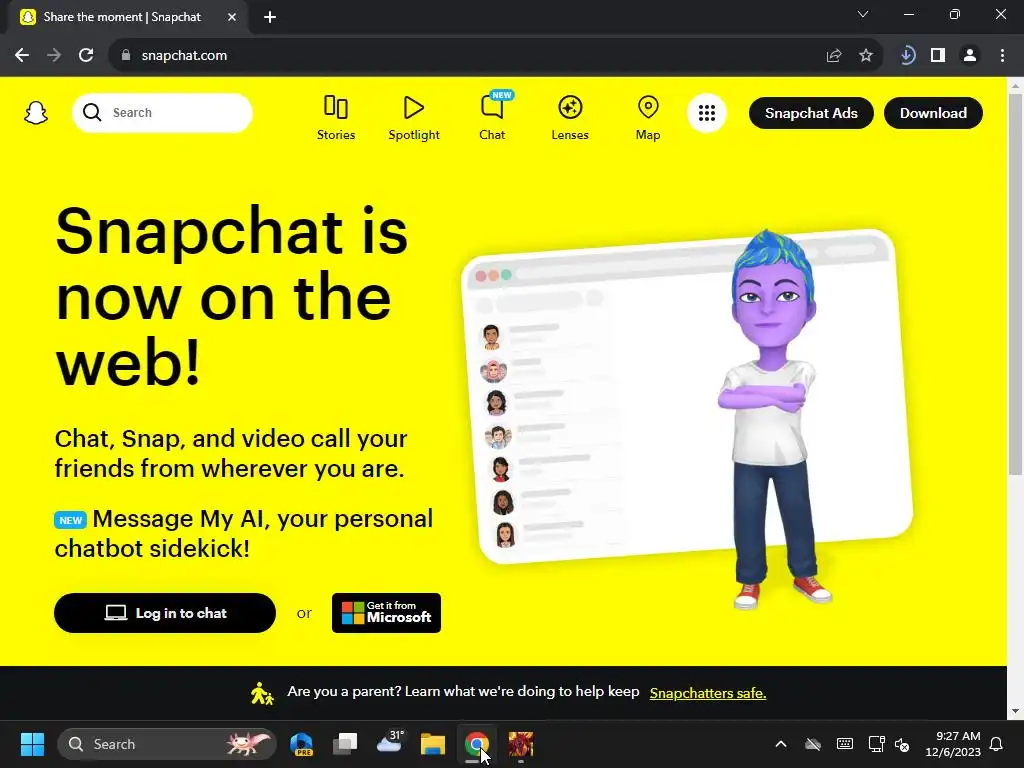
Task: Focus the Snapchat Search field
Action: [x=163, y=112]
